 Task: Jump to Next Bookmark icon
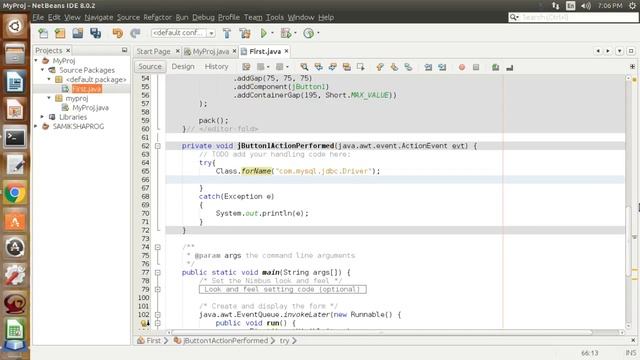tap(394, 67)
